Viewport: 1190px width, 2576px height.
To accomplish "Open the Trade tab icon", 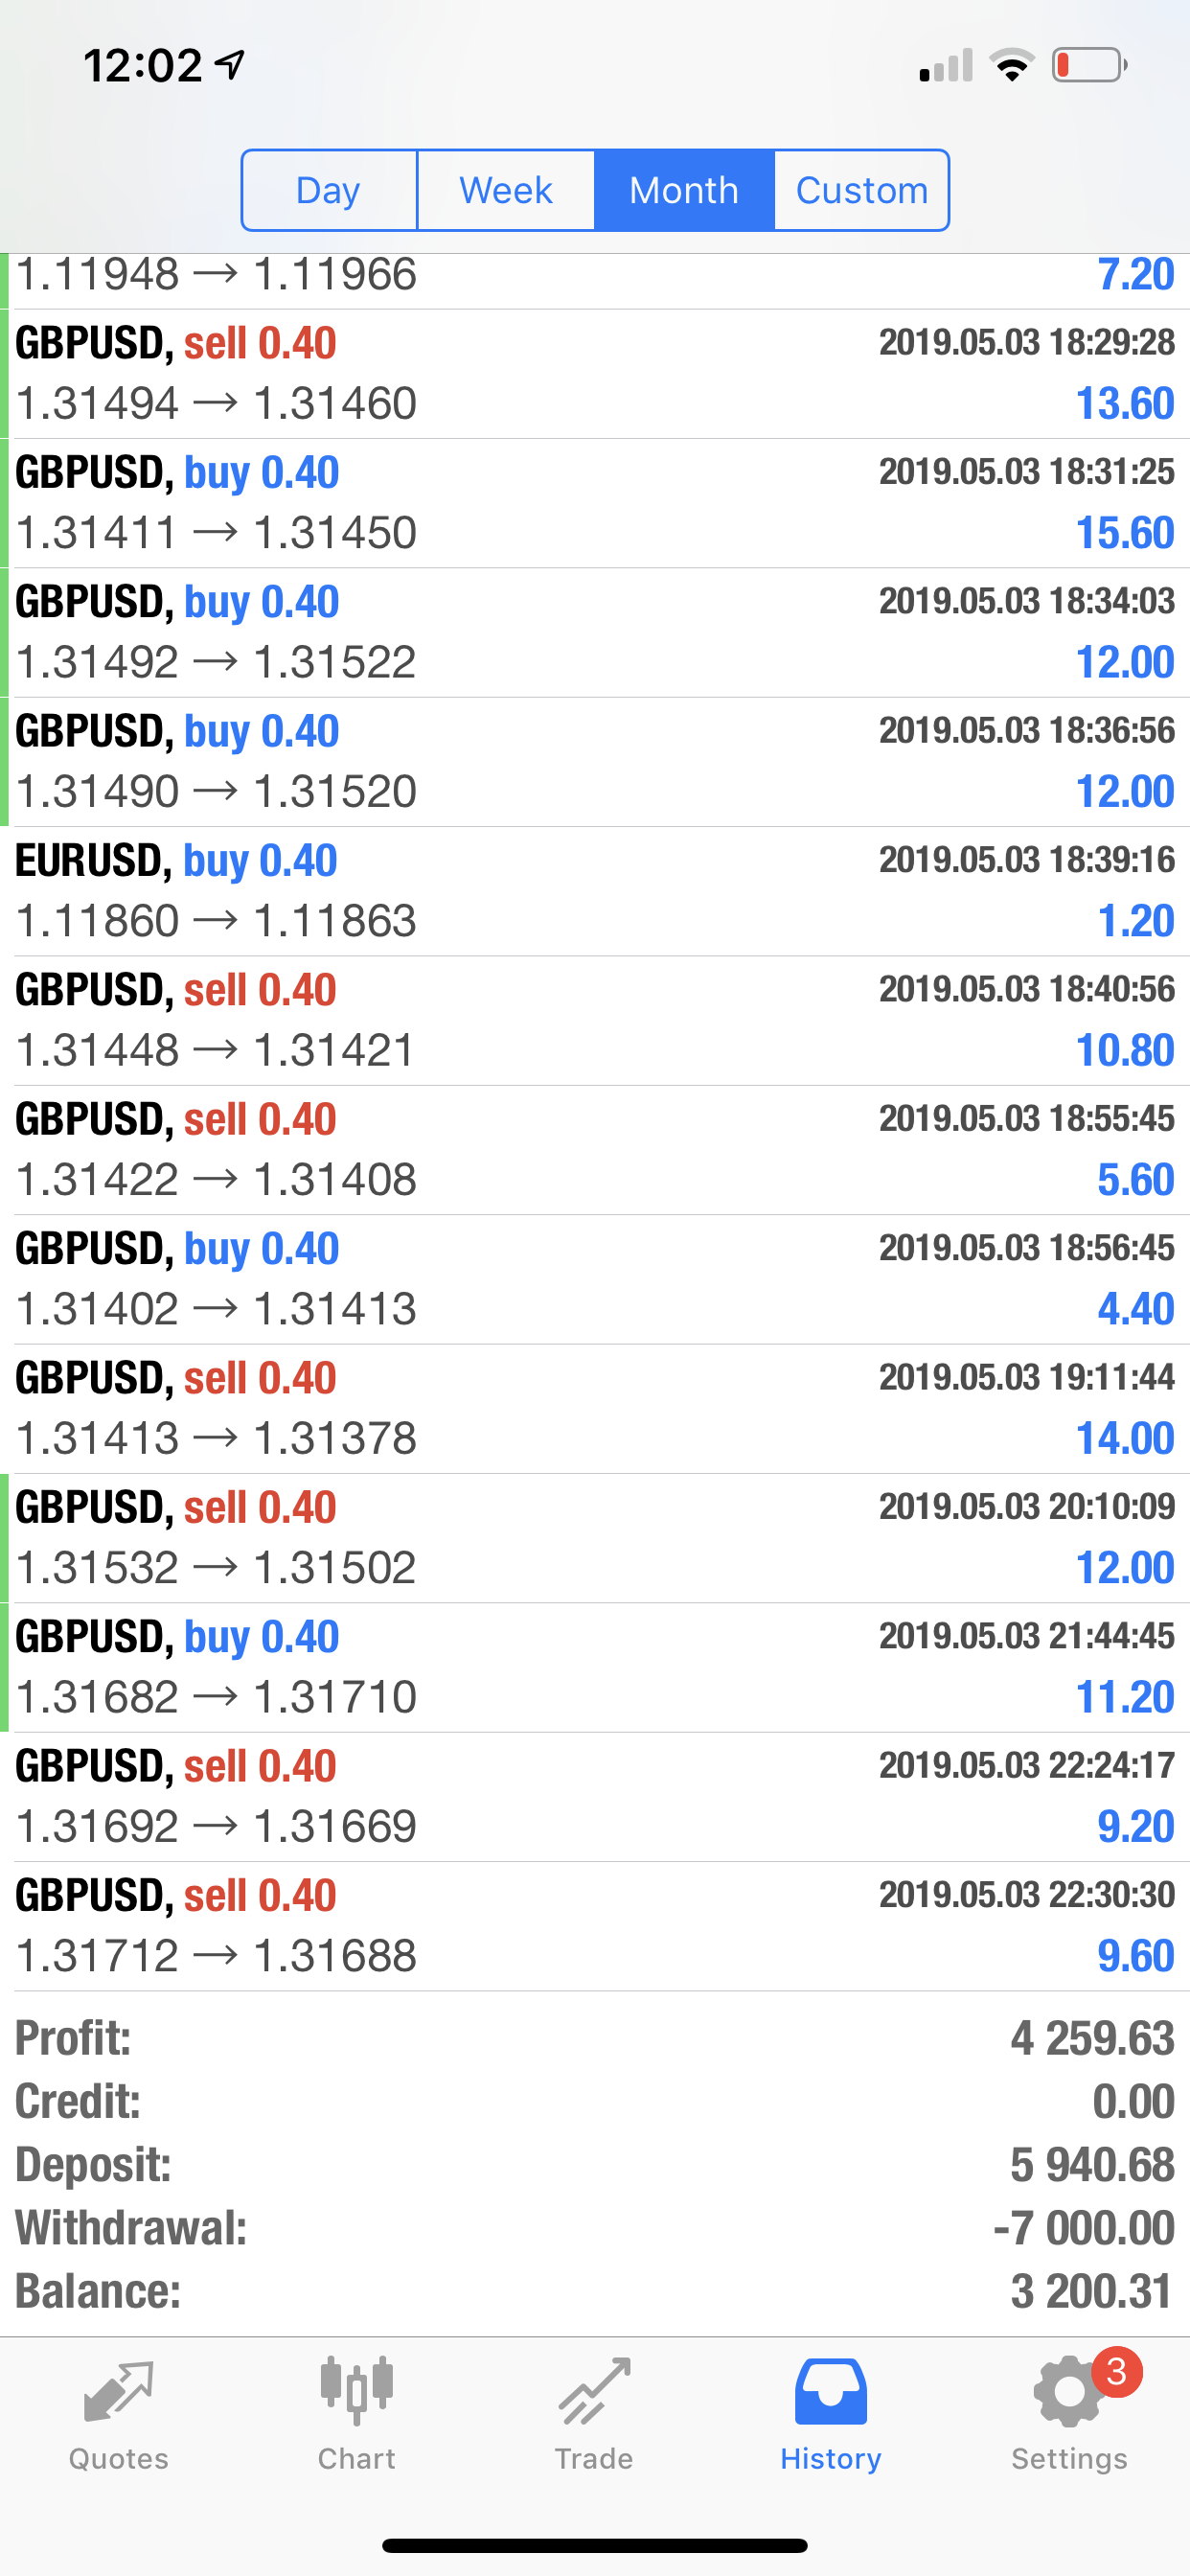I will pos(594,2391).
